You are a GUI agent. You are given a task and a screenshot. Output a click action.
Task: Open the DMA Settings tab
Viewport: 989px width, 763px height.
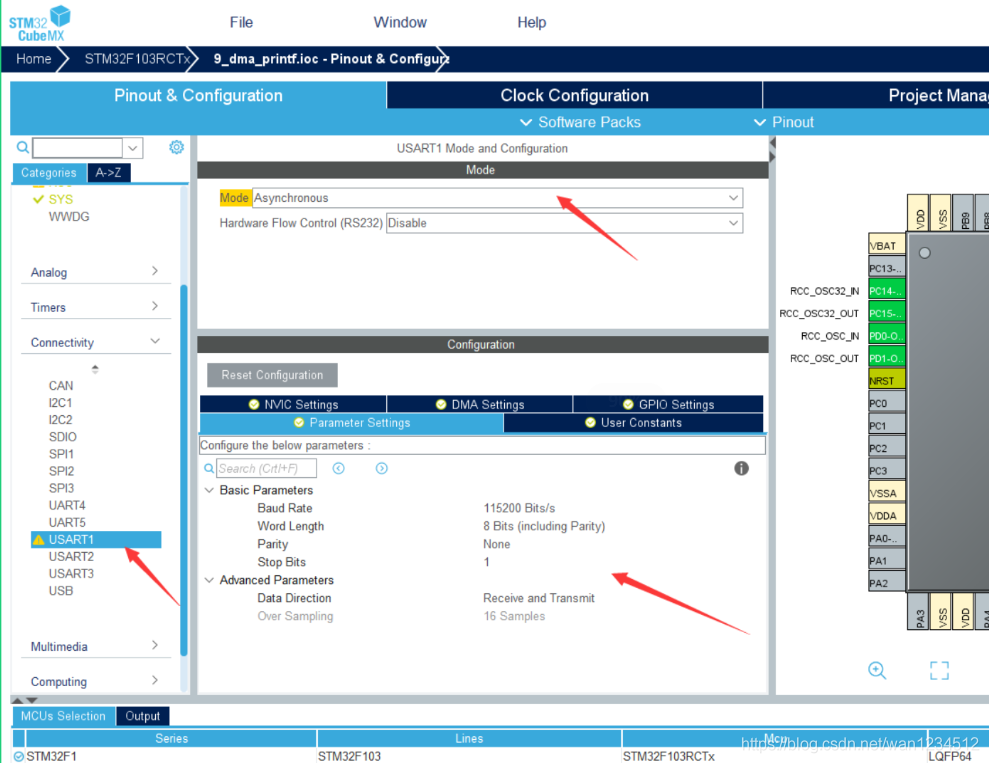point(479,404)
